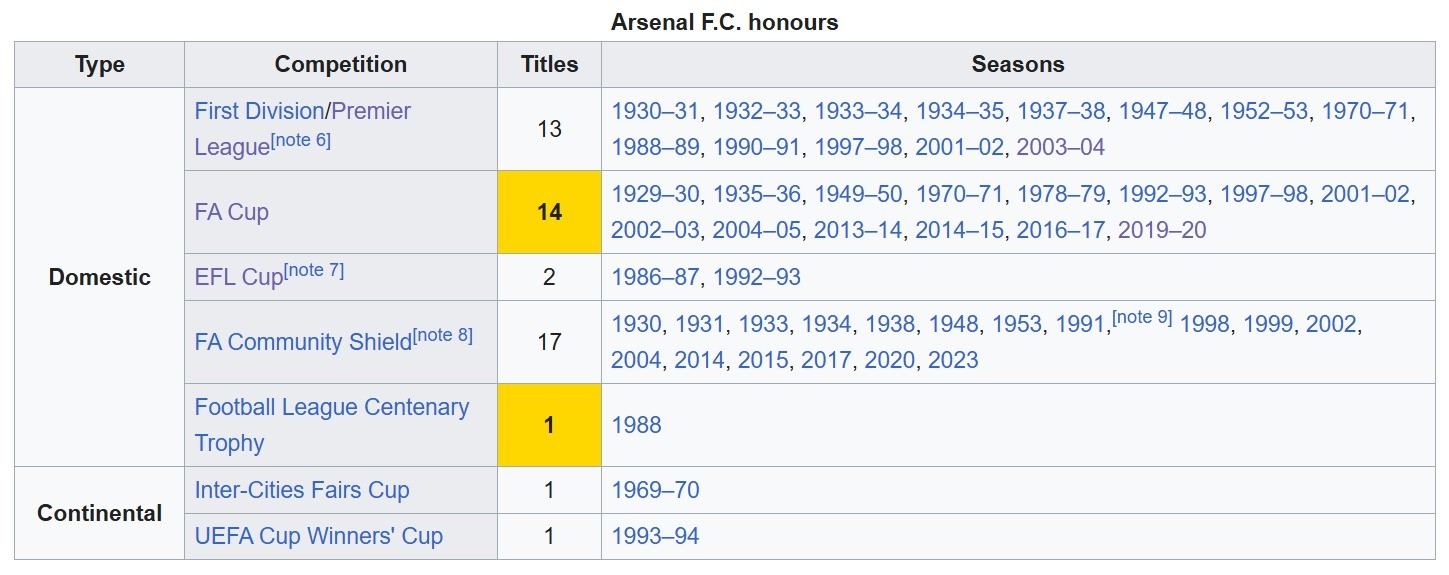Open the First Division link
Screen dimensions: 1449x575
[x=260, y=111]
